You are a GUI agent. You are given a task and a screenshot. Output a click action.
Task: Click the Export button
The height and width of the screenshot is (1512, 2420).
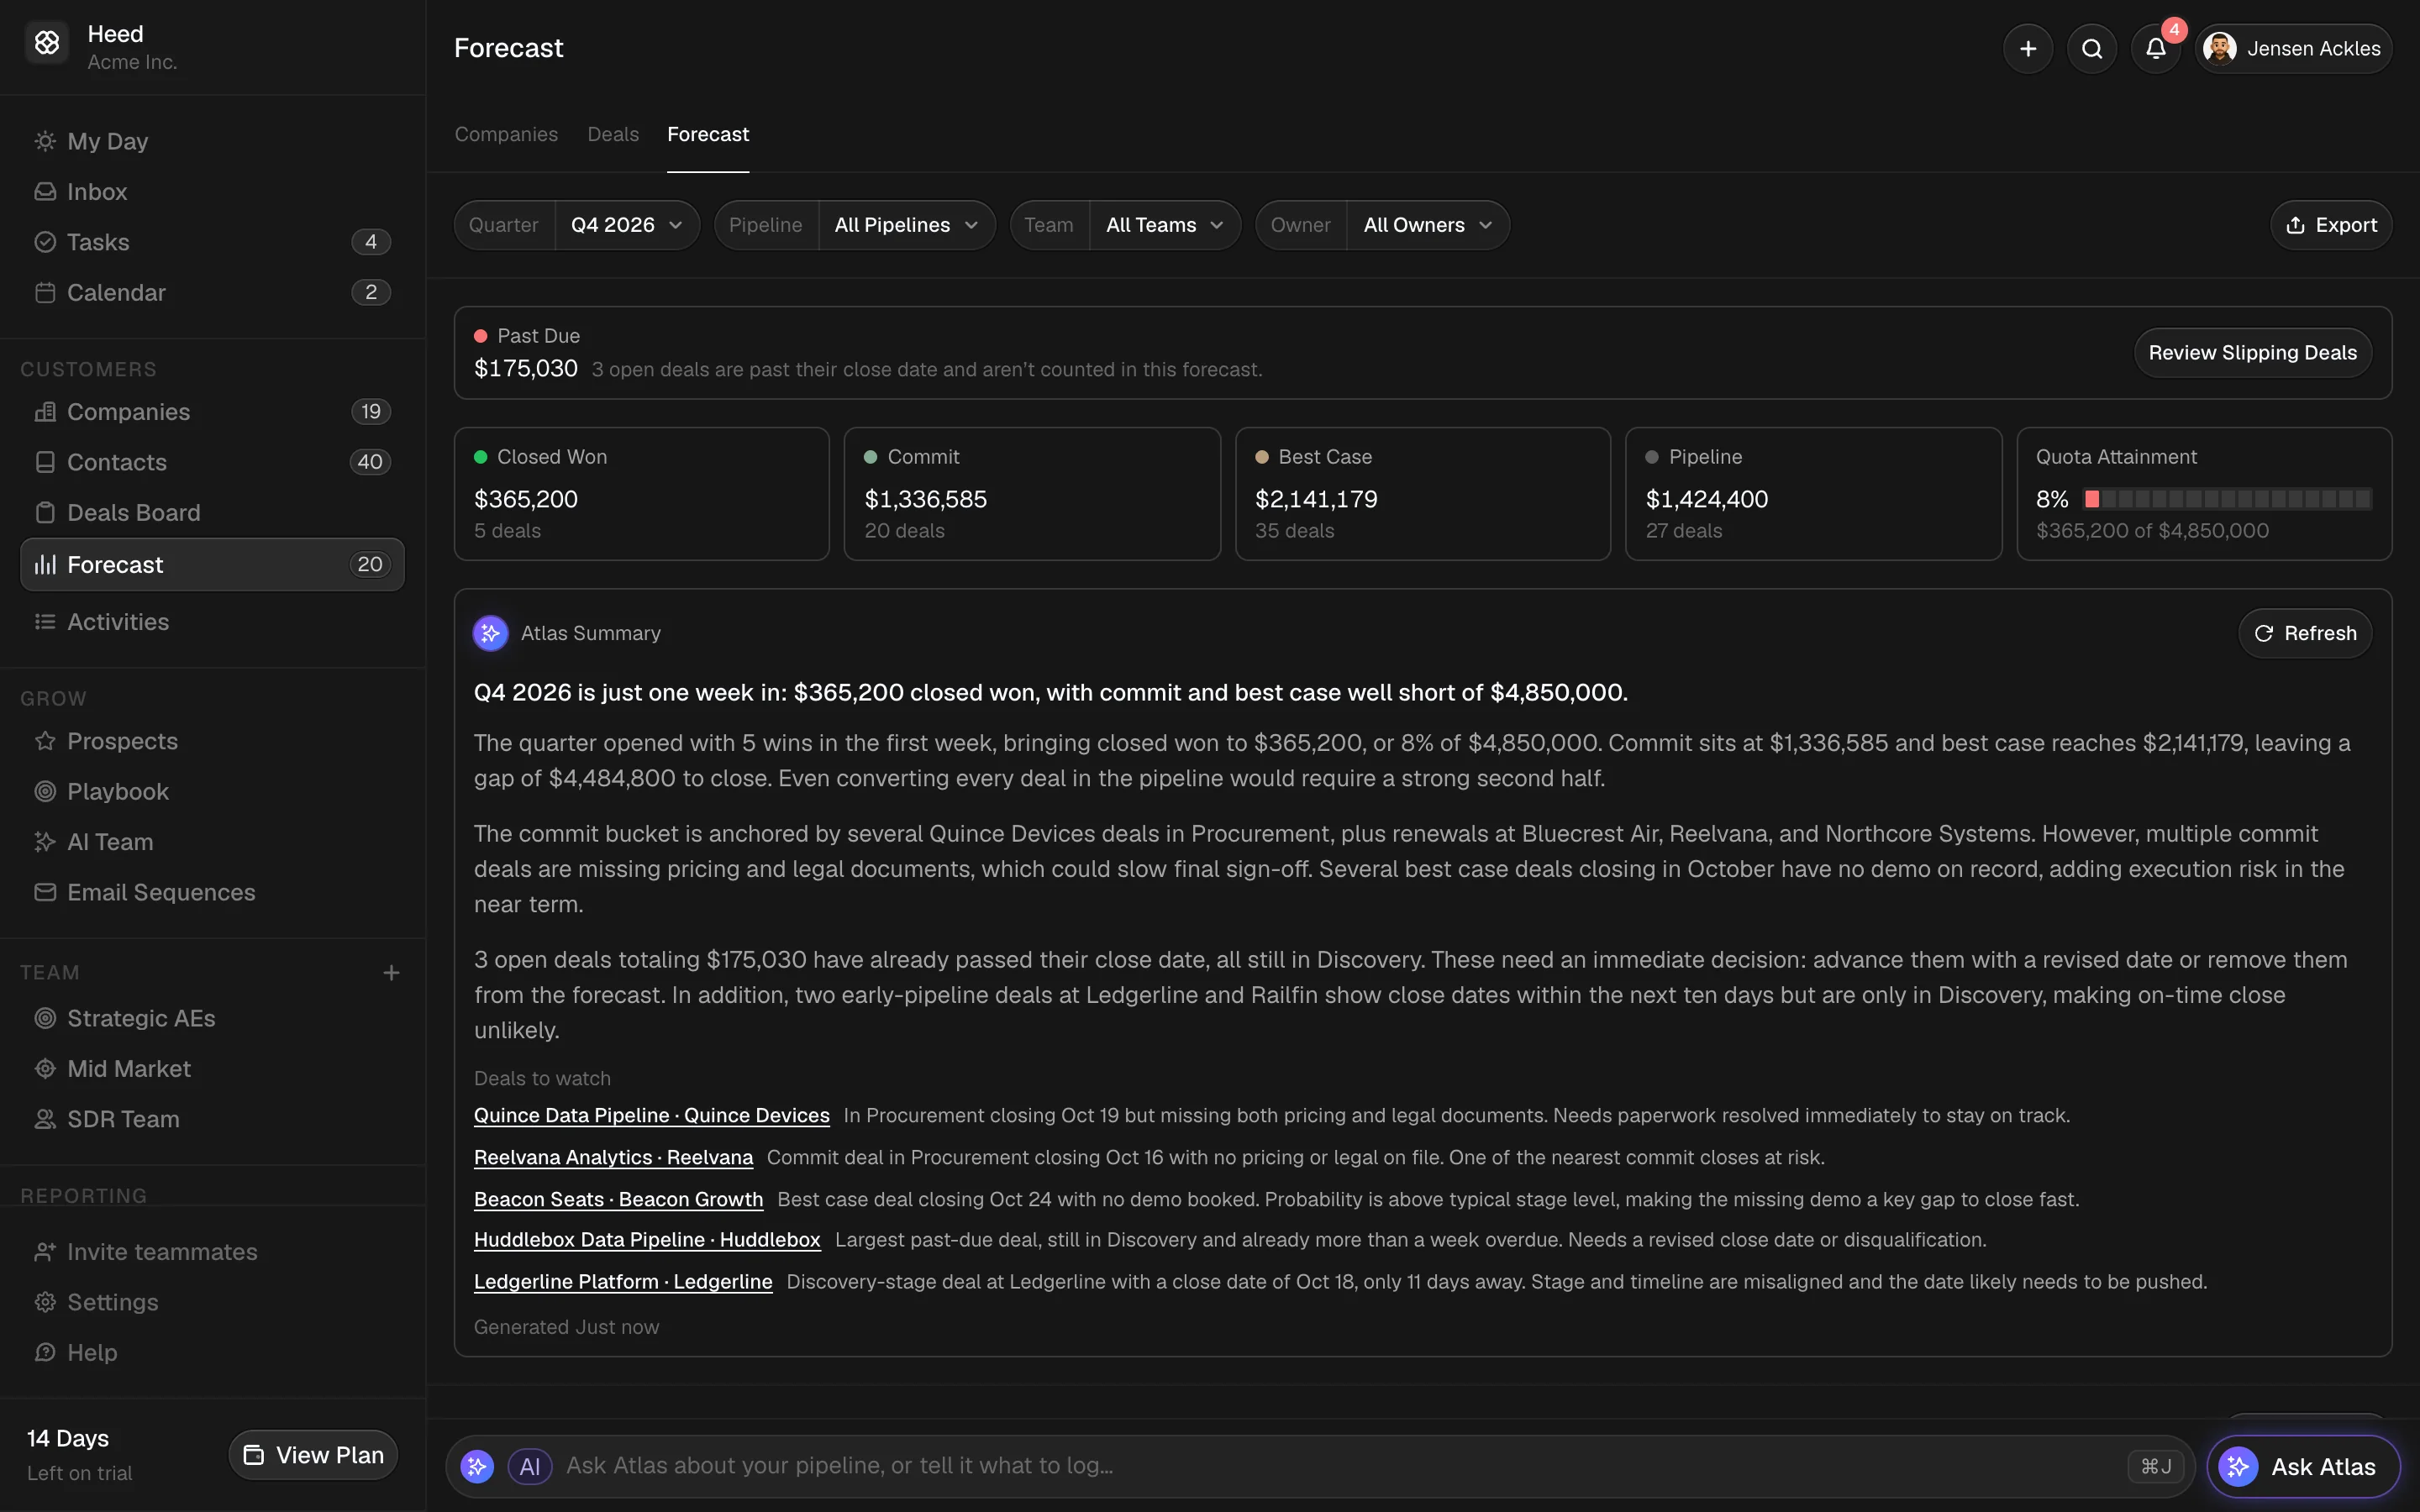pos(2331,225)
